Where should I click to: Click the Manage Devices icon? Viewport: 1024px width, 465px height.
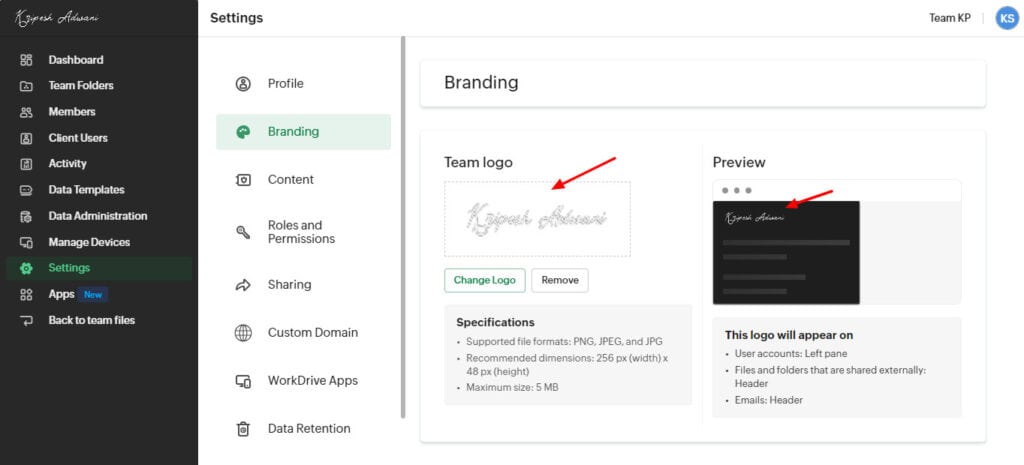tap(26, 242)
